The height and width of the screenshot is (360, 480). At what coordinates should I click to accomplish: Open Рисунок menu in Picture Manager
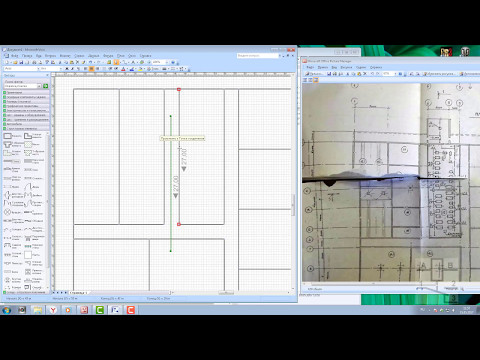[x=346, y=67]
